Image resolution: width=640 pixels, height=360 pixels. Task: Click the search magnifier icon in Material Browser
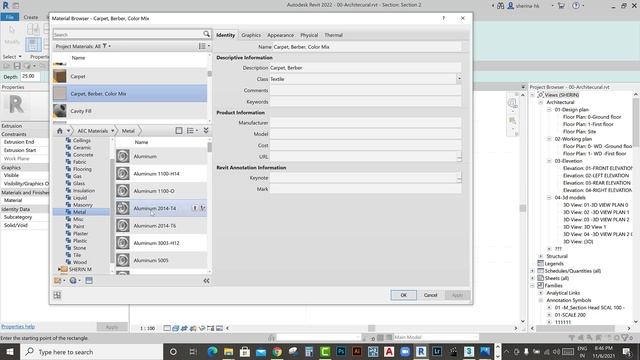tap(207, 34)
